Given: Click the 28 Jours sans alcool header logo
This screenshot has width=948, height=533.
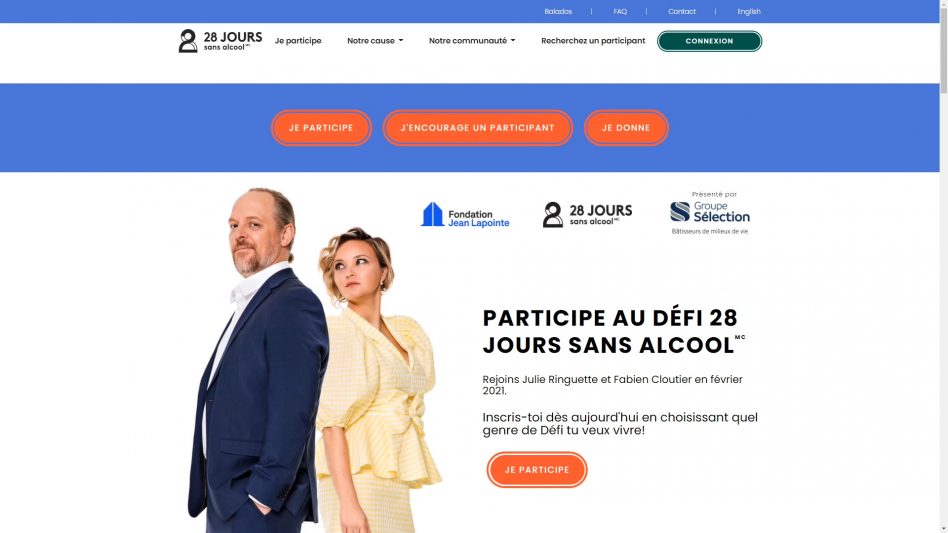Looking at the screenshot, I should pos(220,41).
